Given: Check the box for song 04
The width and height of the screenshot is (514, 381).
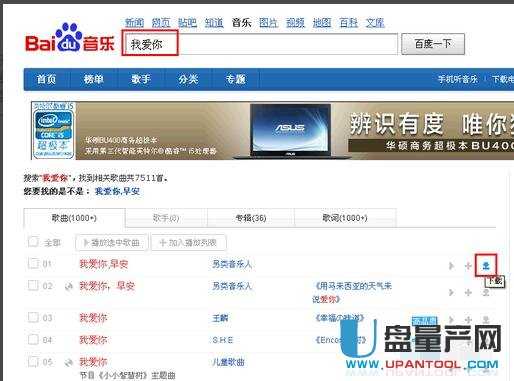Looking at the screenshot, I should [x=33, y=339].
